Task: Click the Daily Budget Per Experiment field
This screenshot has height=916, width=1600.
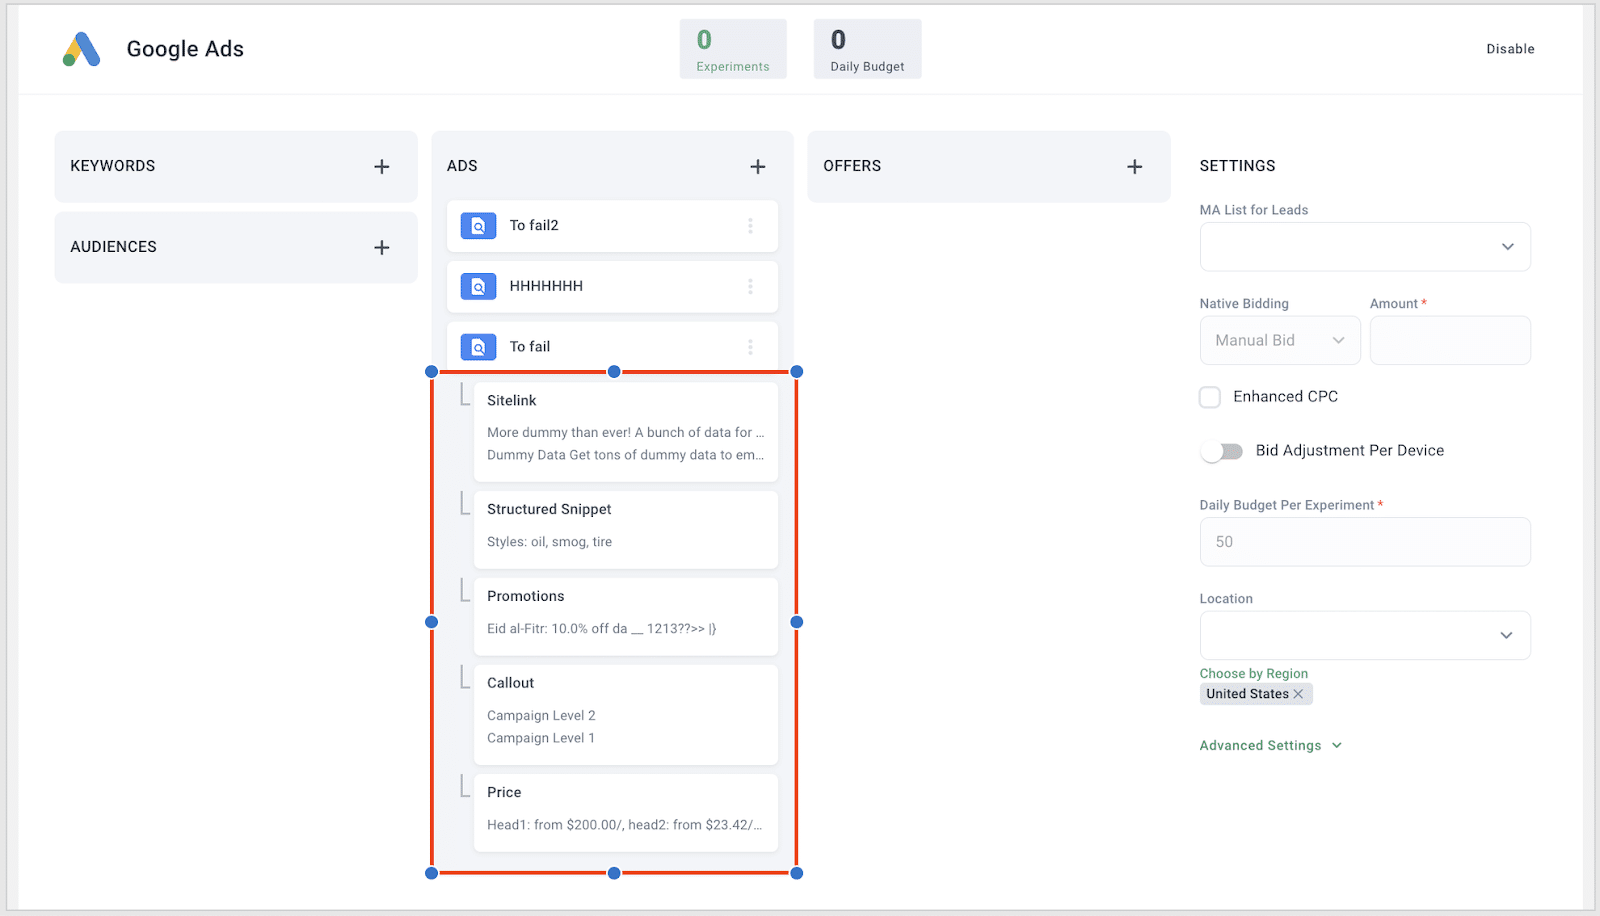Action: tap(1365, 542)
